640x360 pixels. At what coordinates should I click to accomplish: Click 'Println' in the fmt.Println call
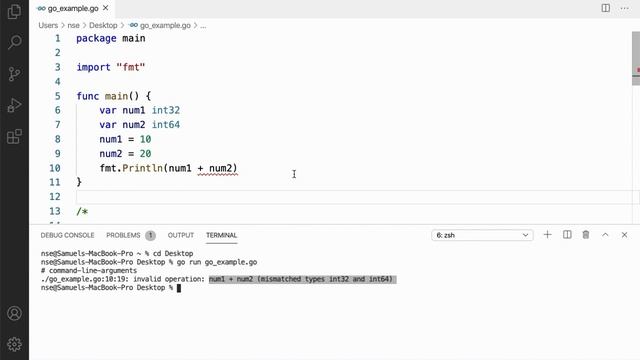142,168
